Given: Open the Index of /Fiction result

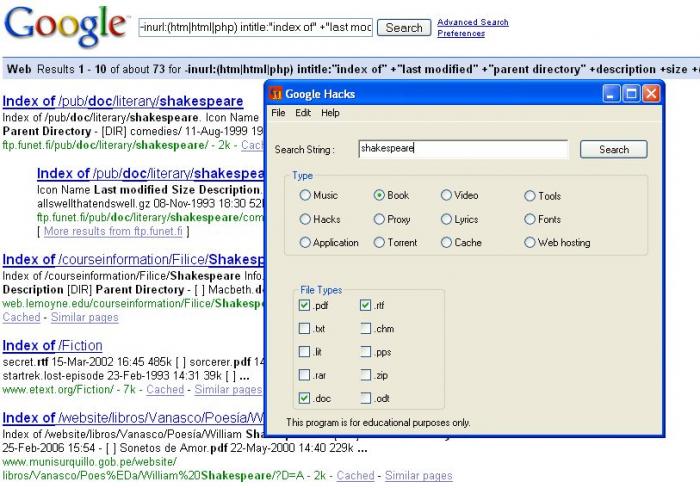Looking at the screenshot, I should coord(52,346).
